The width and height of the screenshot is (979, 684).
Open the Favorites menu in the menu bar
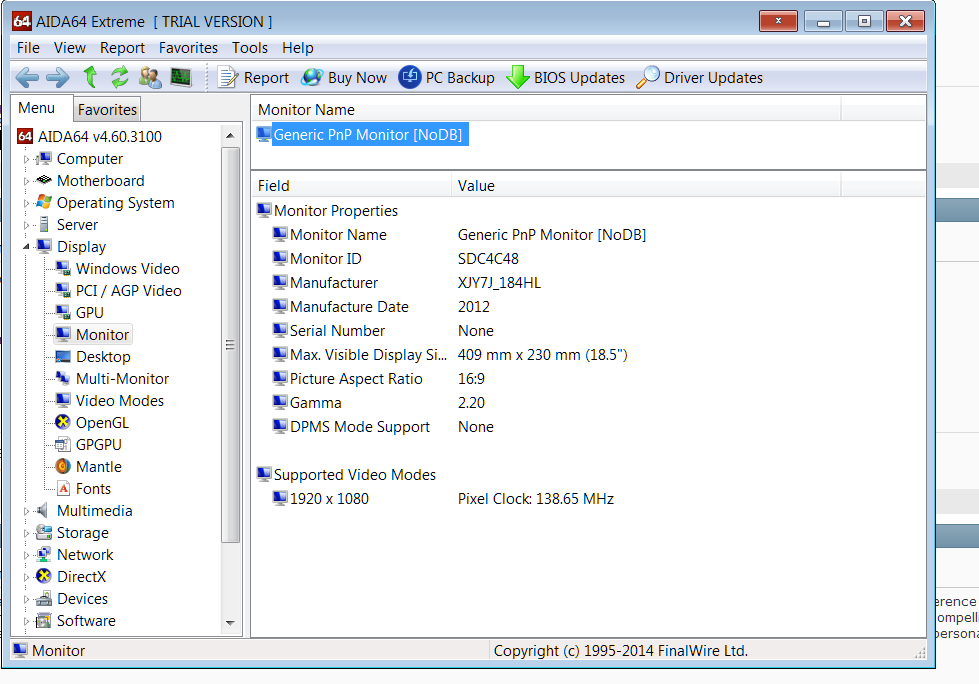point(188,48)
